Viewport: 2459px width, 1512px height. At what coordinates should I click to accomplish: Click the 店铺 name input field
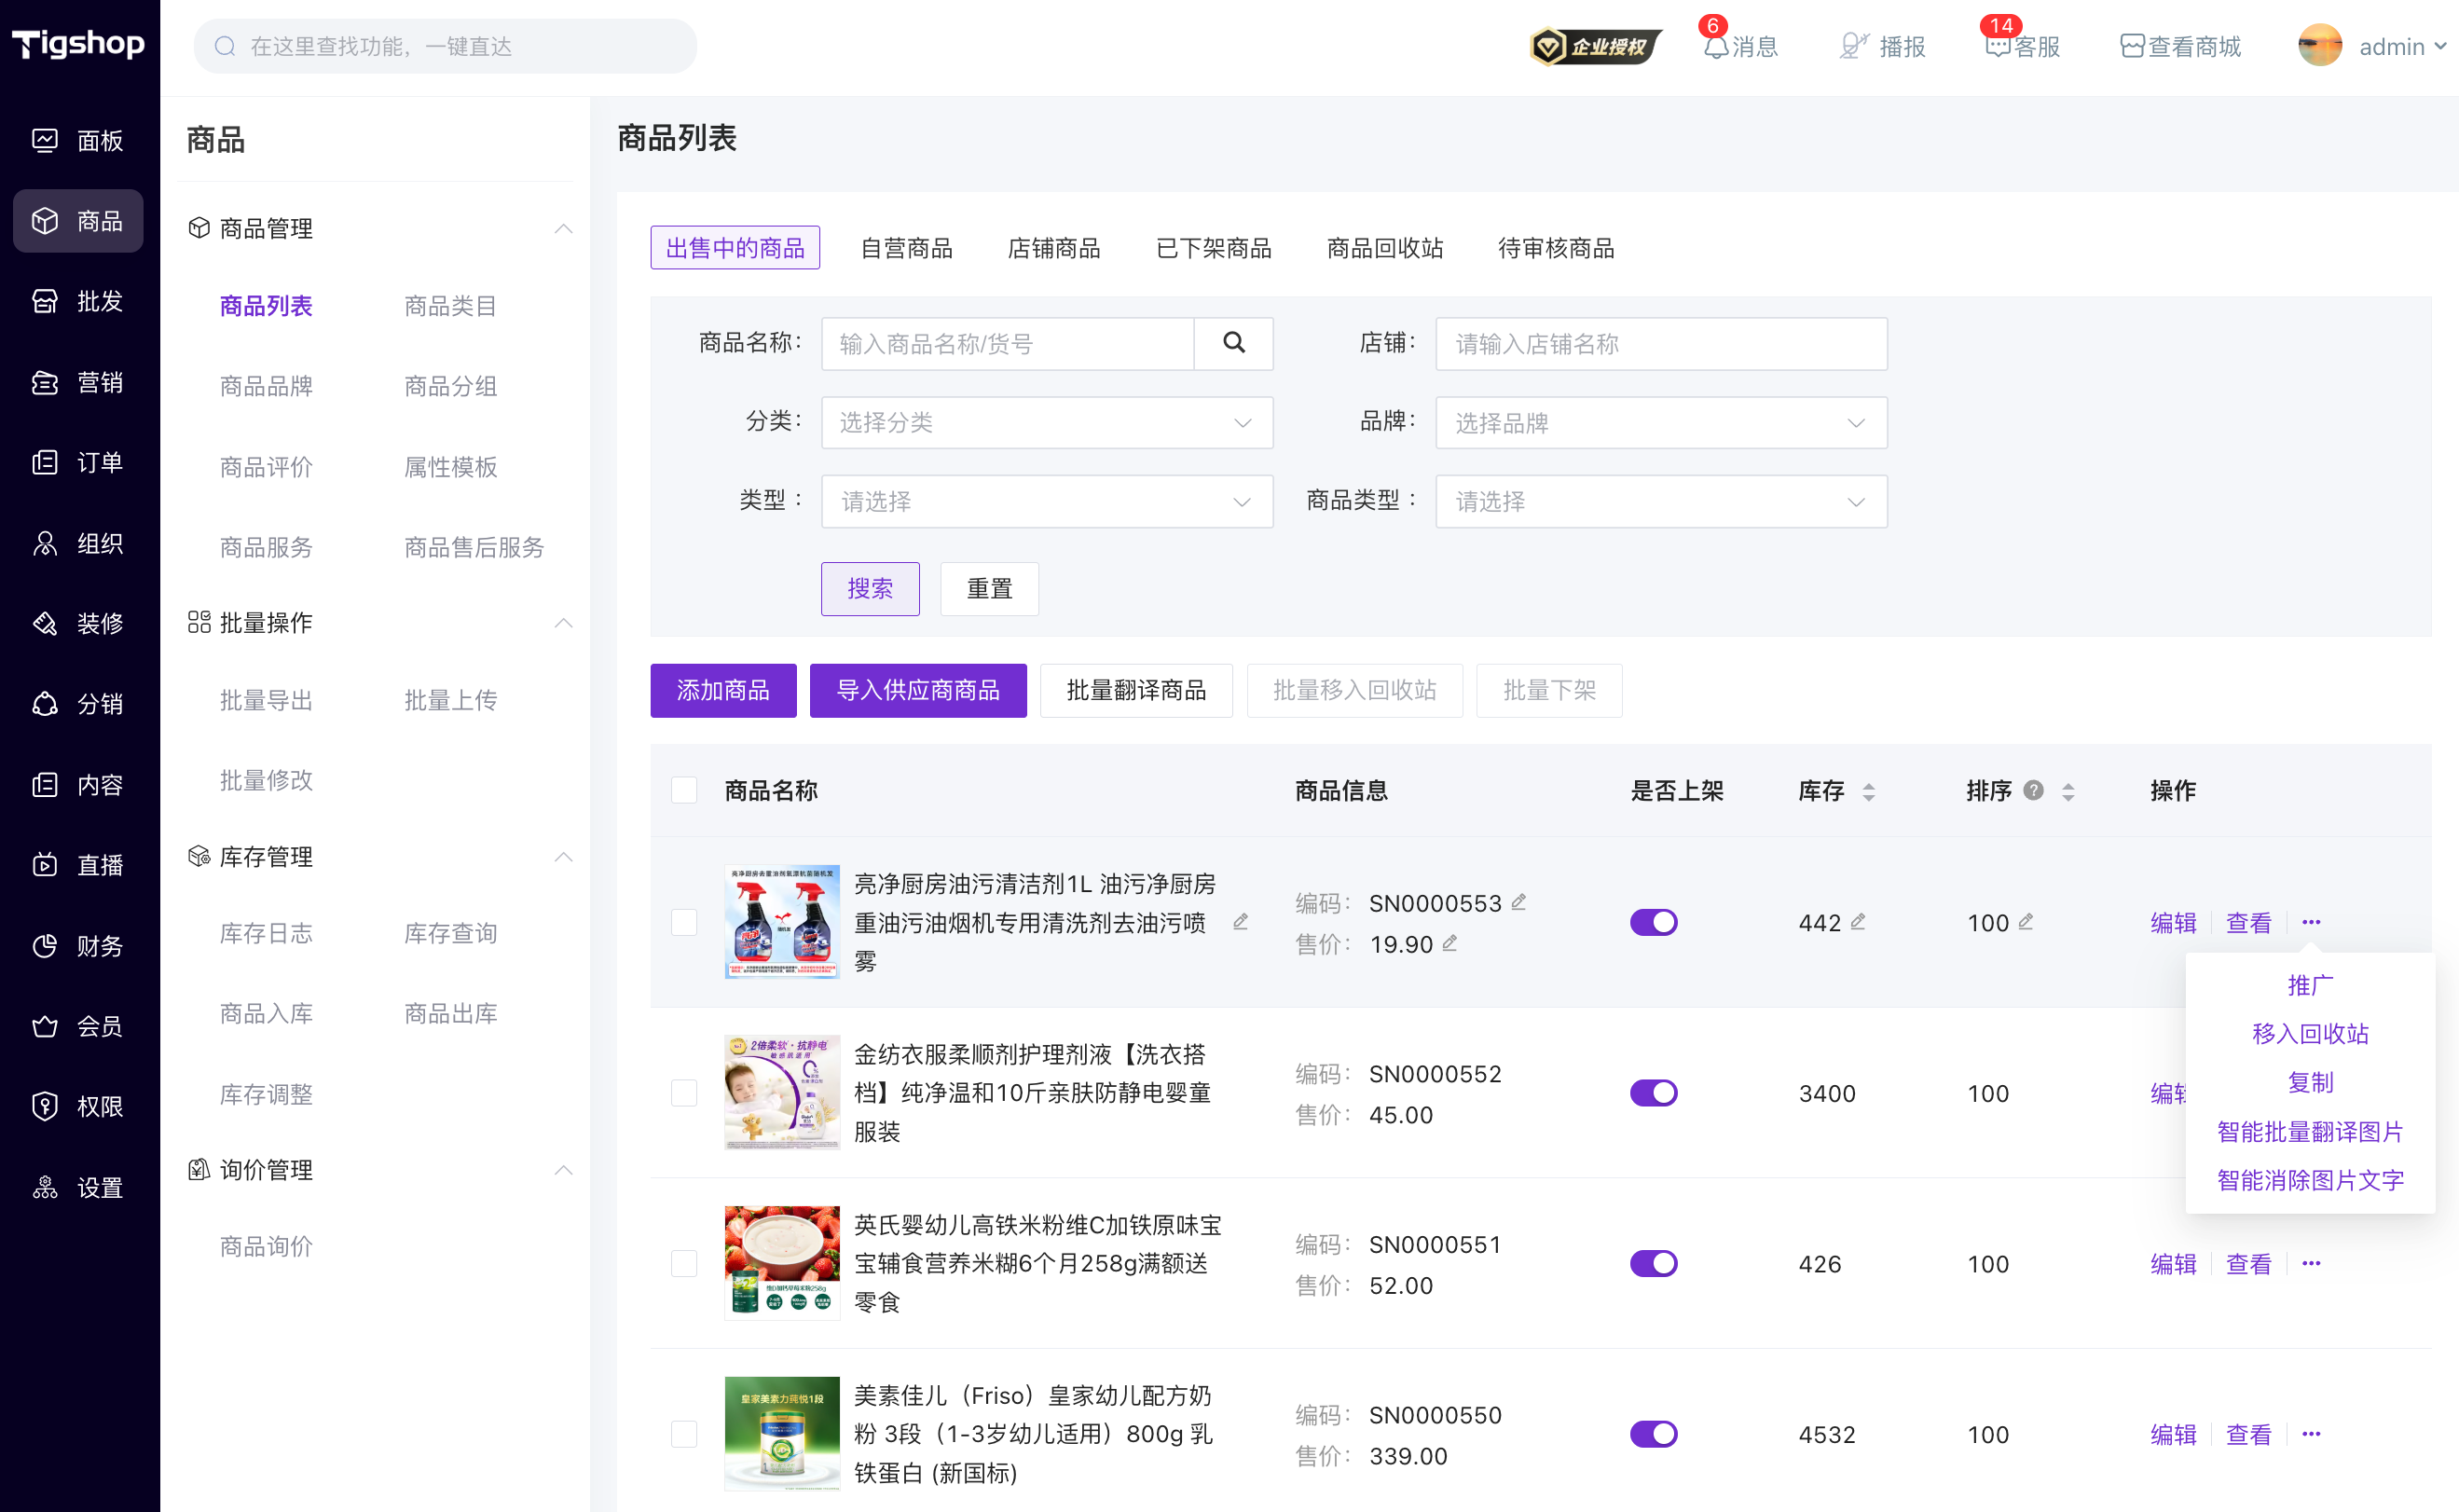coord(1661,343)
